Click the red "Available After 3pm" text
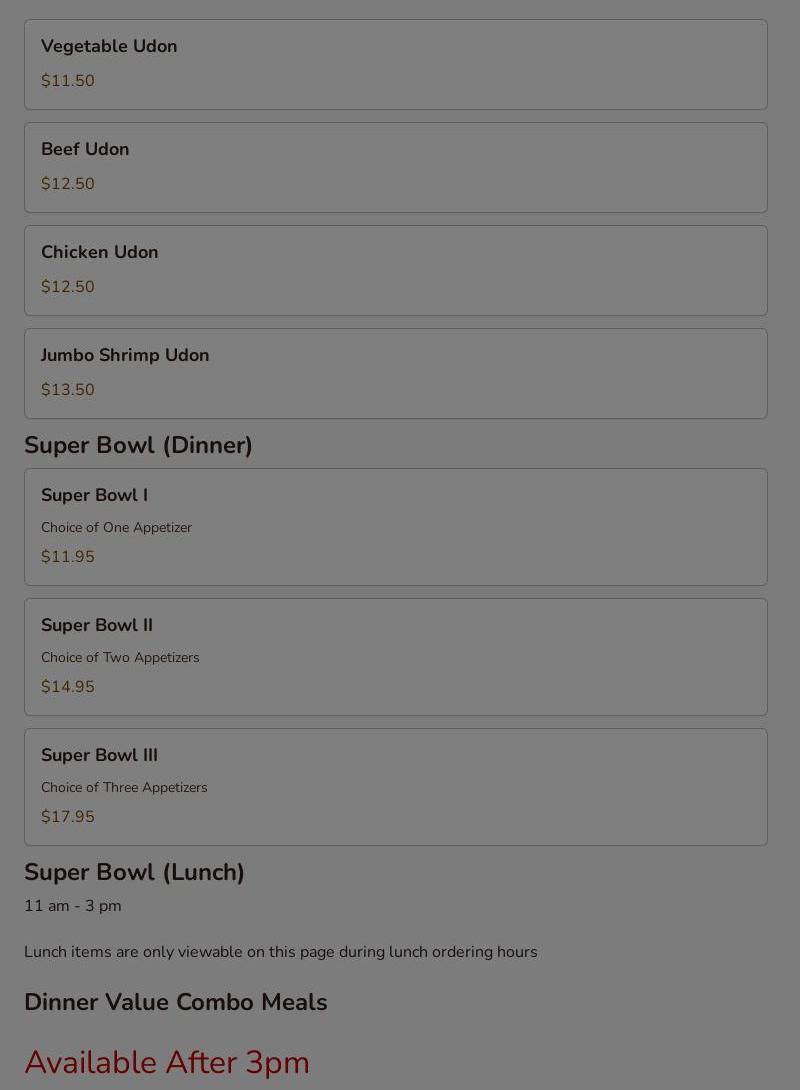The image size is (800, 1090). click(x=167, y=1063)
